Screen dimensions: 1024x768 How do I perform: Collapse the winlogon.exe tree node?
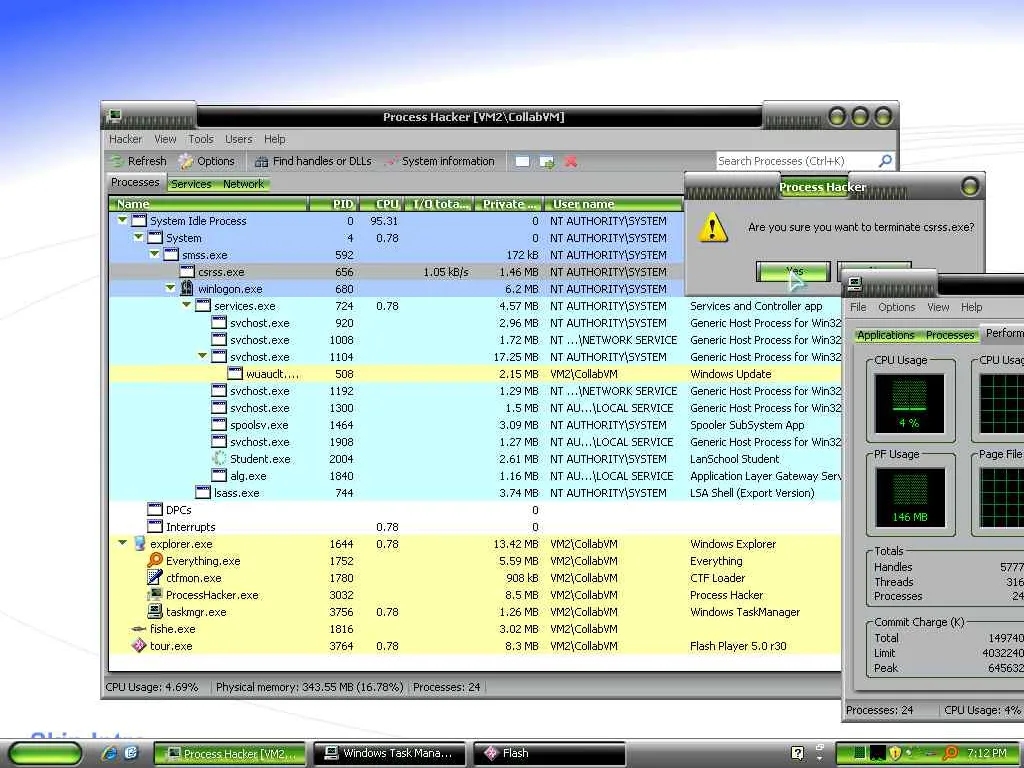coord(170,288)
